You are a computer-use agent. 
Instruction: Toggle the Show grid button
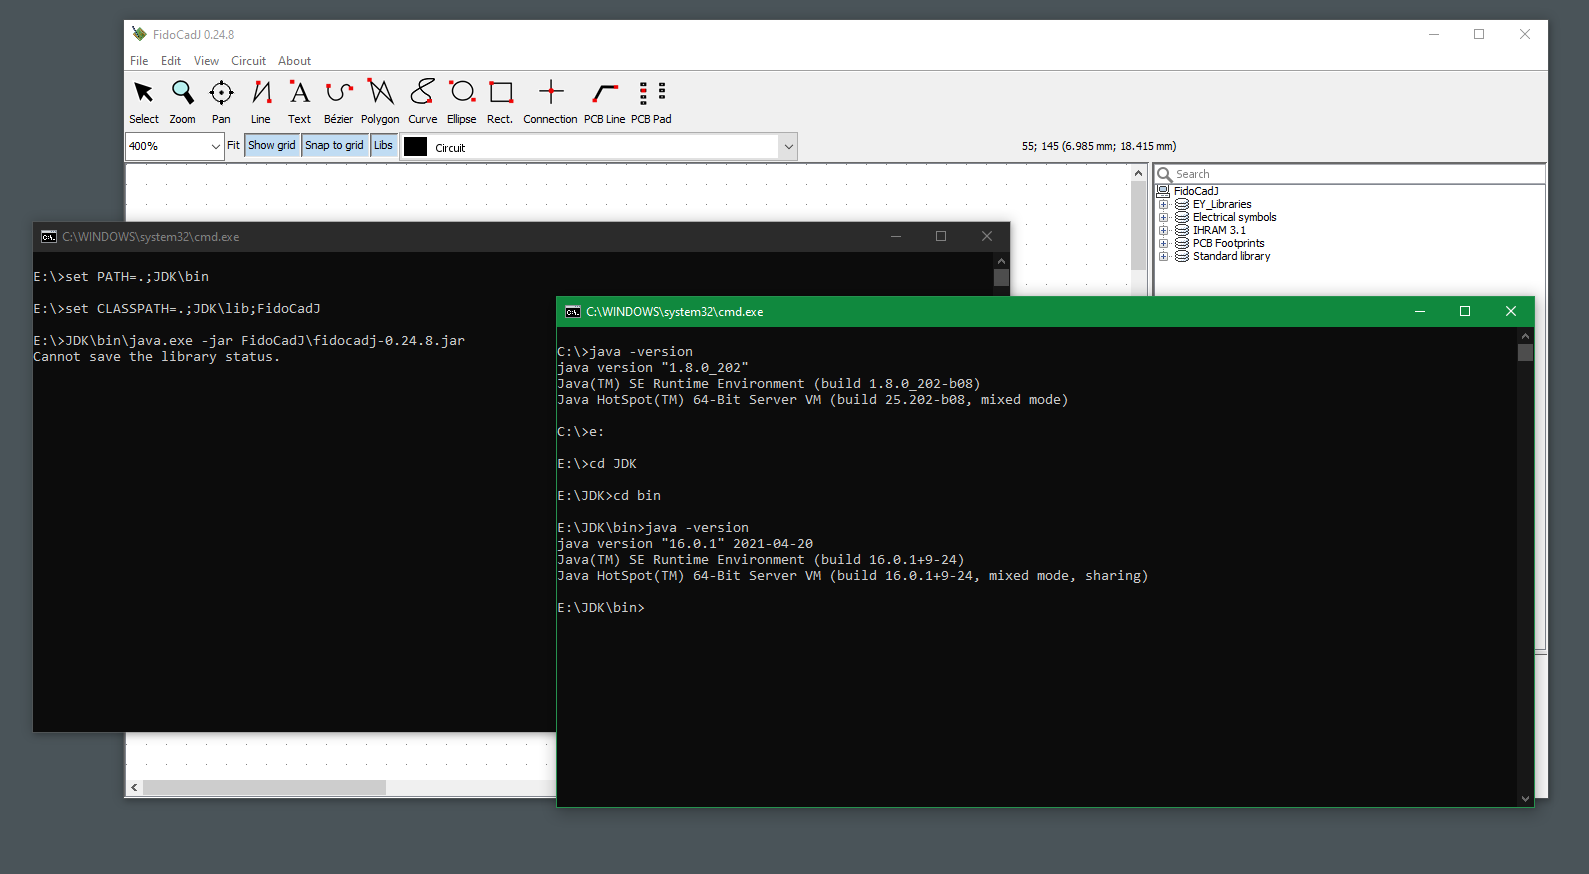point(272,146)
